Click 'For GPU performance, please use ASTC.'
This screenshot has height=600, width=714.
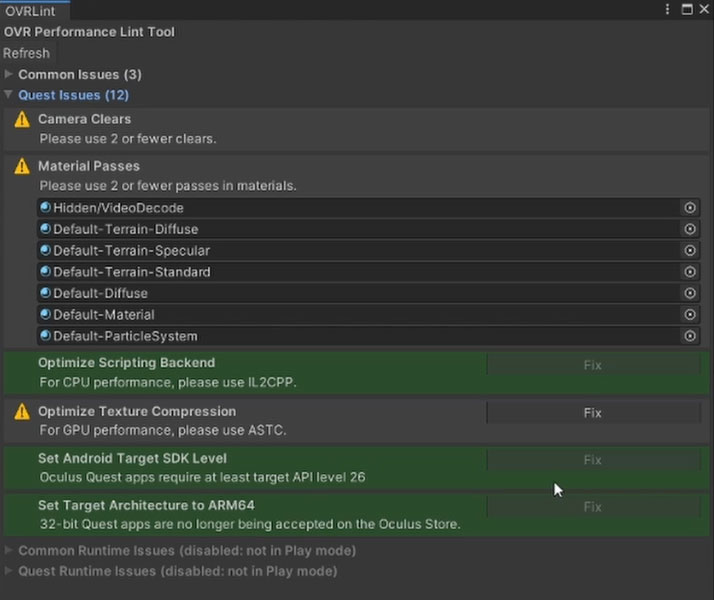click(163, 430)
